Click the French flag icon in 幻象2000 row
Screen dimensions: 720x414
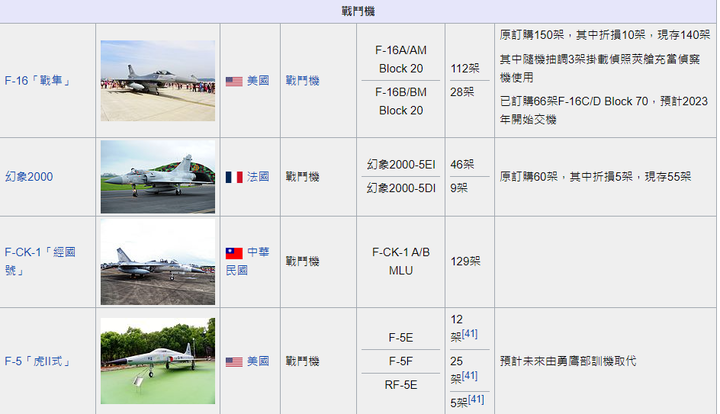234,177
